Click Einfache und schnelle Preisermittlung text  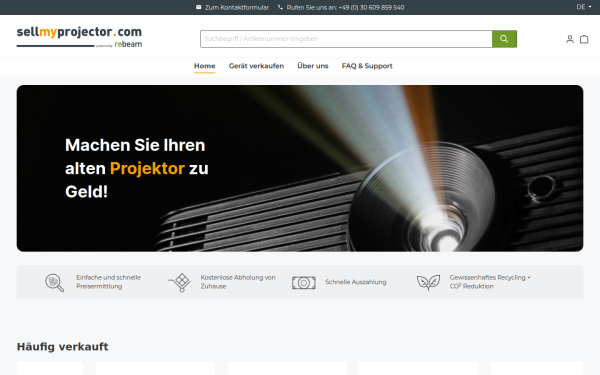[x=108, y=282]
